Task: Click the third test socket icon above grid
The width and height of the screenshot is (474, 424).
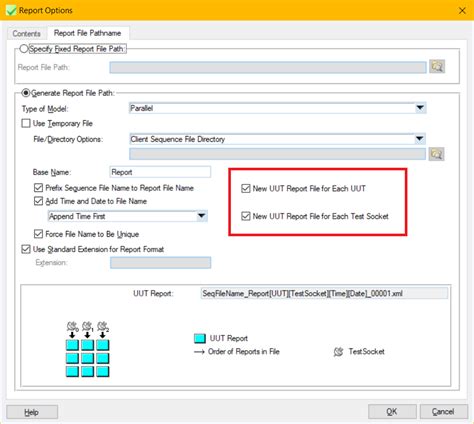Action: tap(103, 326)
